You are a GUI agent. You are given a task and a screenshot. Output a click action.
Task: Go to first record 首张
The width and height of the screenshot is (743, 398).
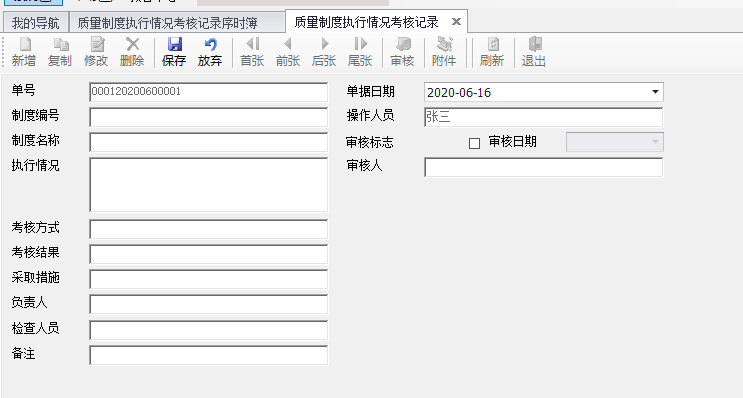[252, 52]
